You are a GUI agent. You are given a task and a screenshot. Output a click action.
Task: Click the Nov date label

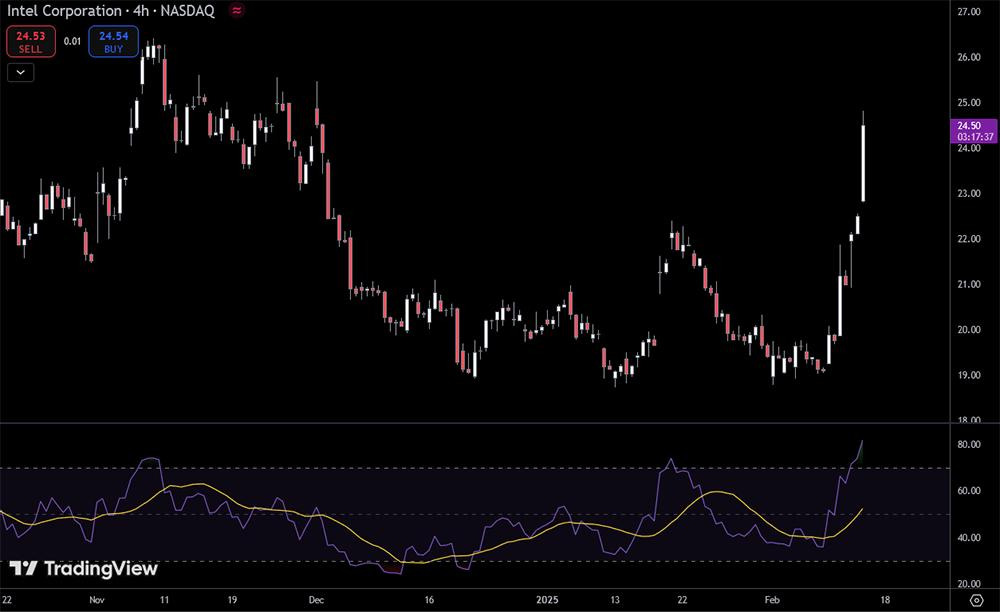(x=96, y=600)
